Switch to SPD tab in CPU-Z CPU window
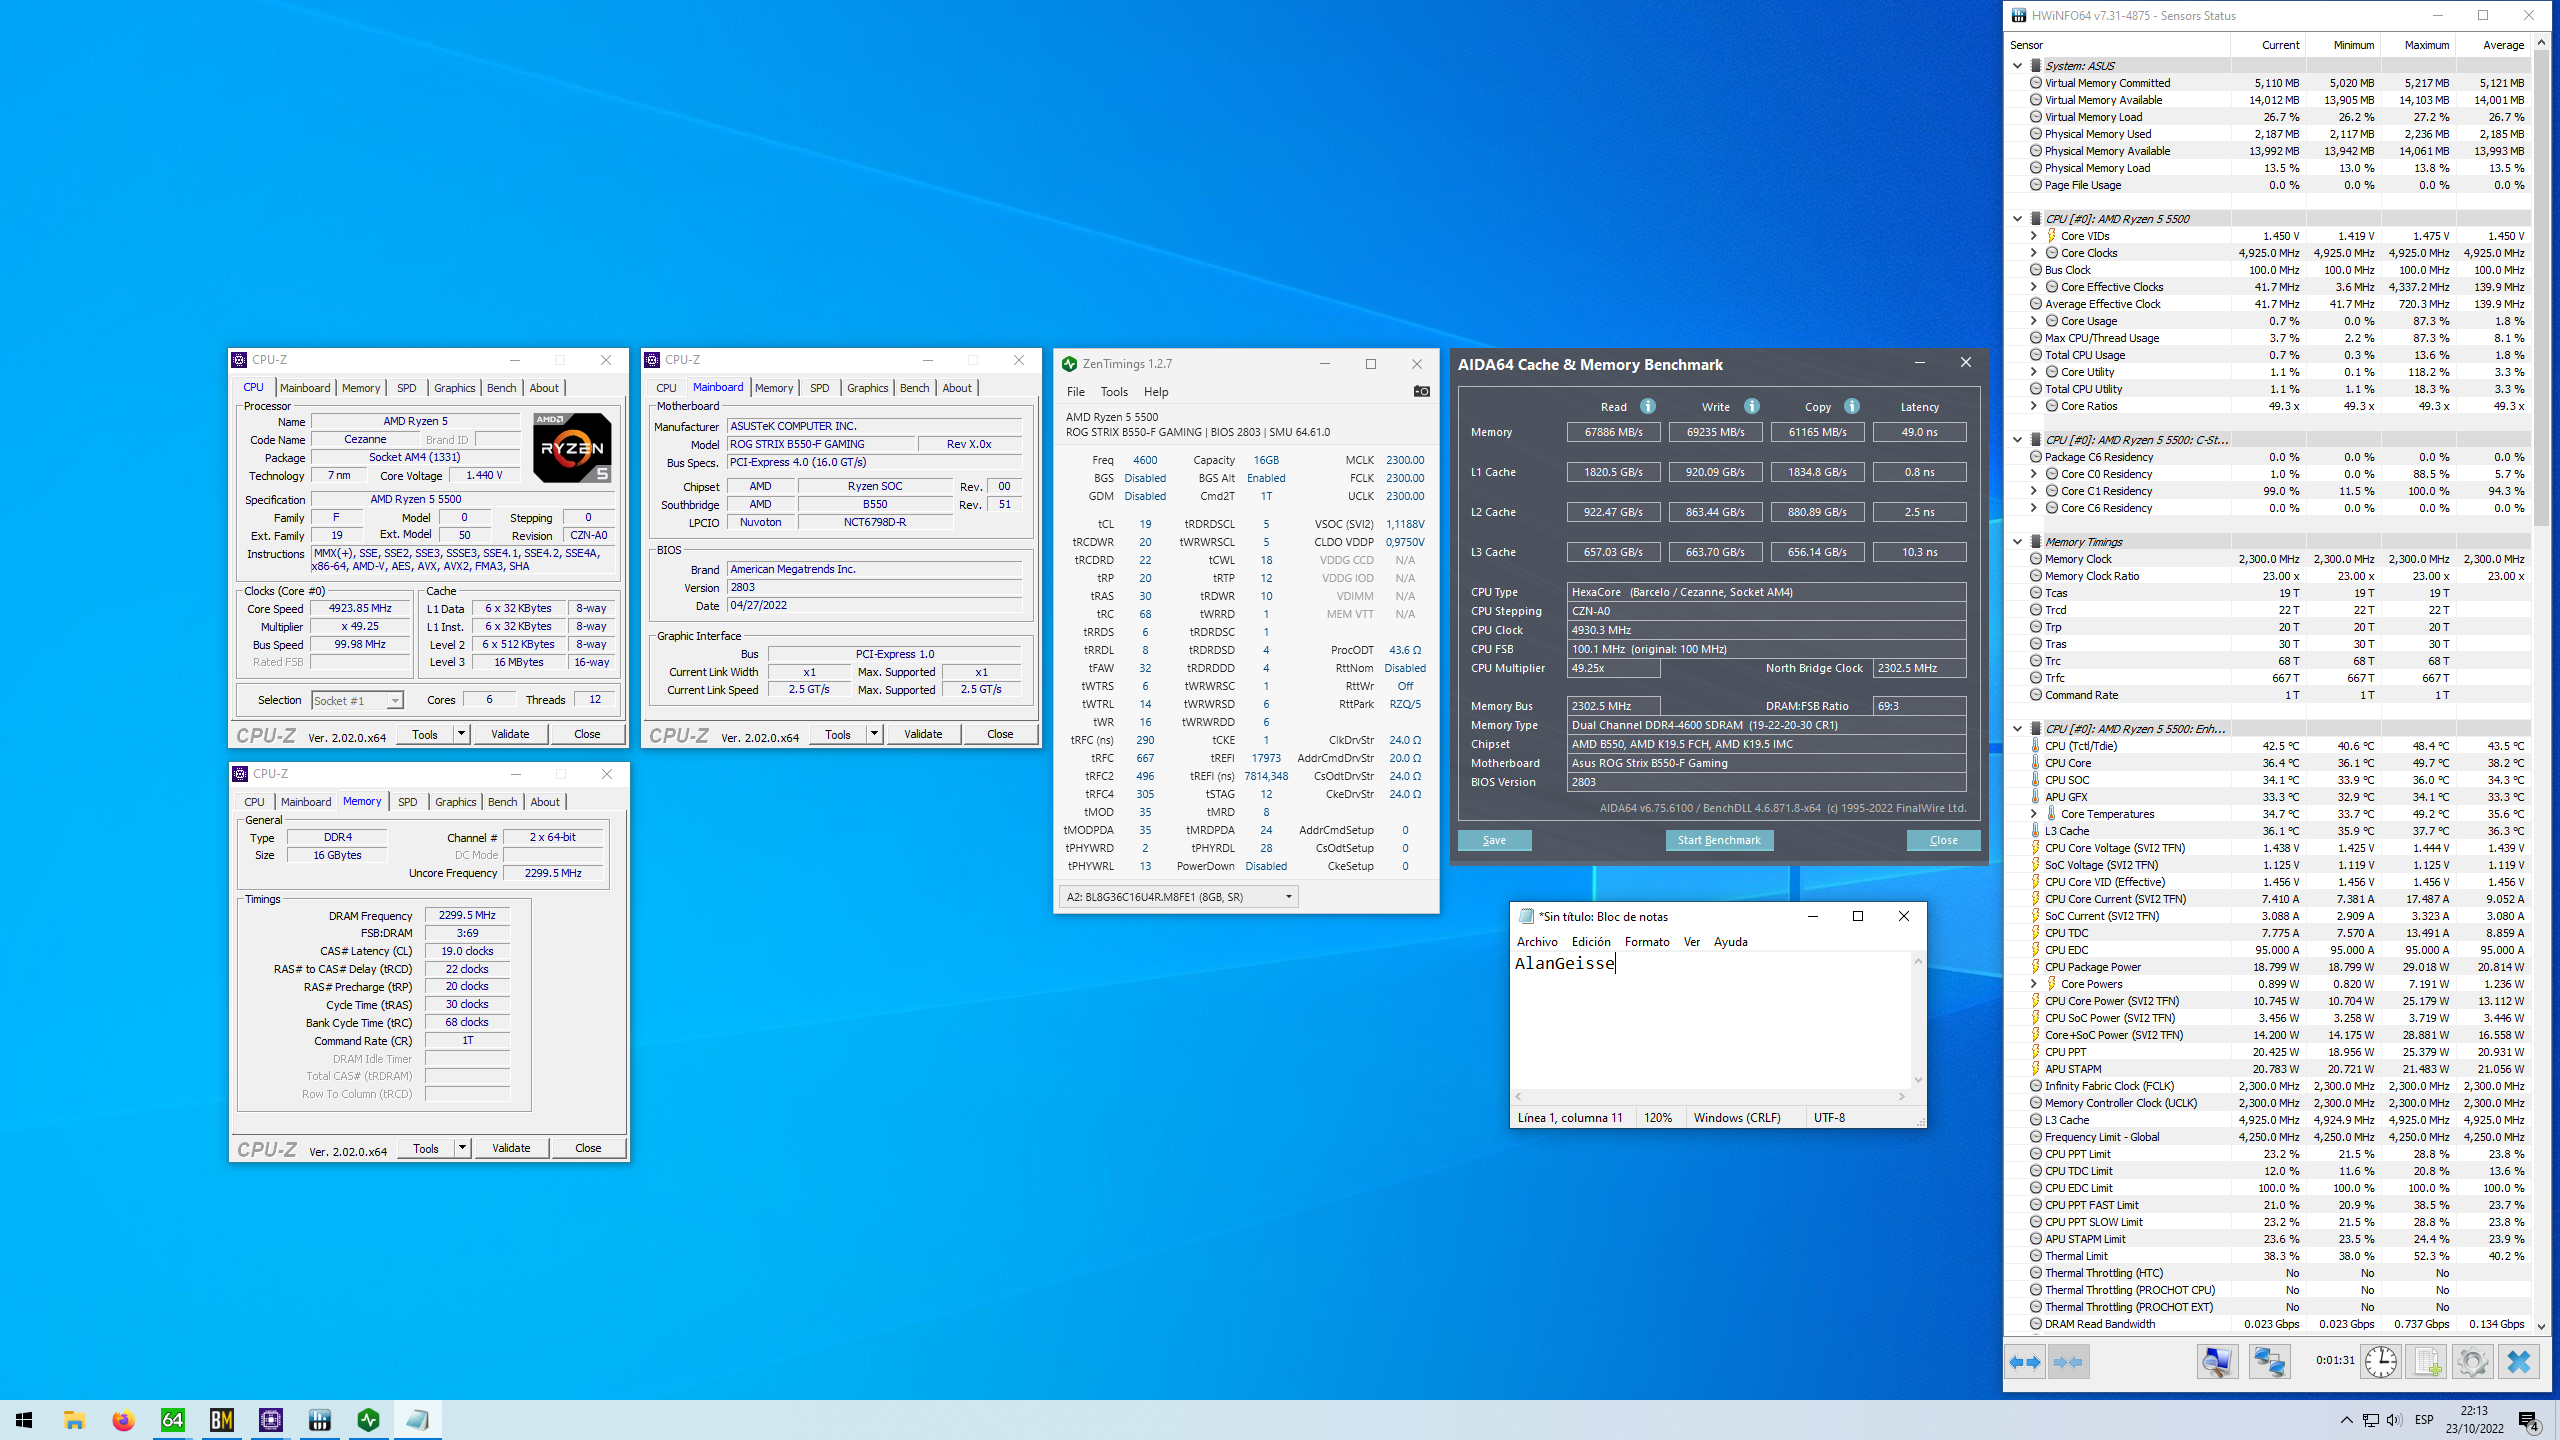Screen dimensions: 2560x1440 [x=406, y=388]
